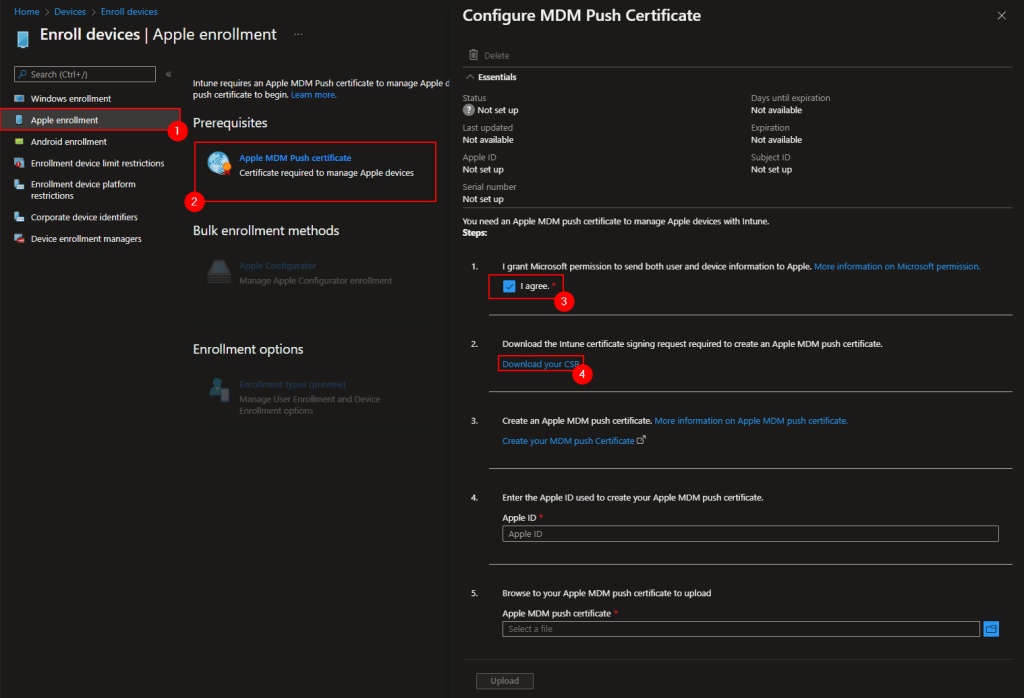The image size is (1024, 698).
Task: Toggle the I agree checkbox
Action: tap(510, 287)
